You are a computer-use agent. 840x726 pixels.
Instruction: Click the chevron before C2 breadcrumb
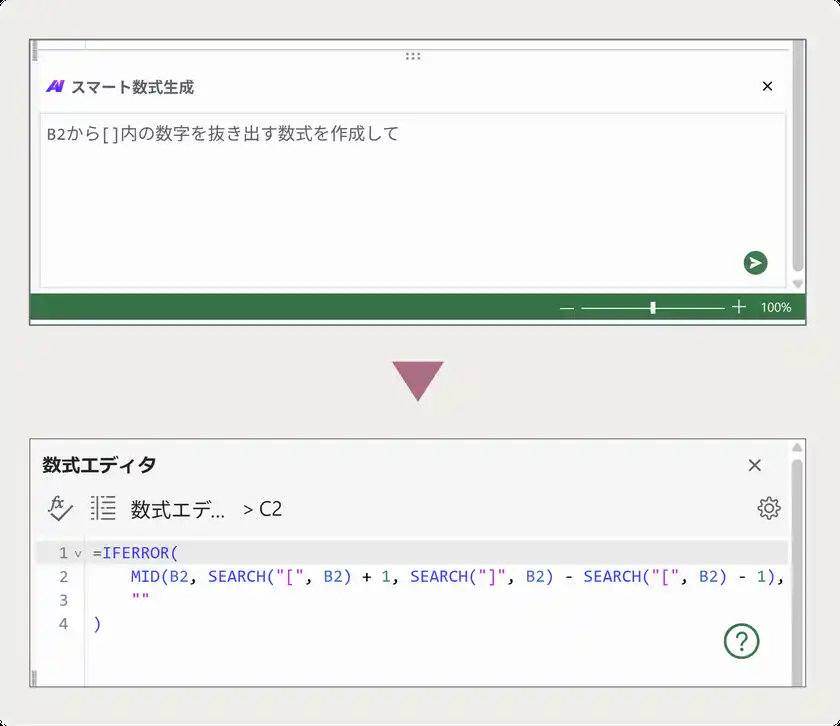tap(249, 508)
